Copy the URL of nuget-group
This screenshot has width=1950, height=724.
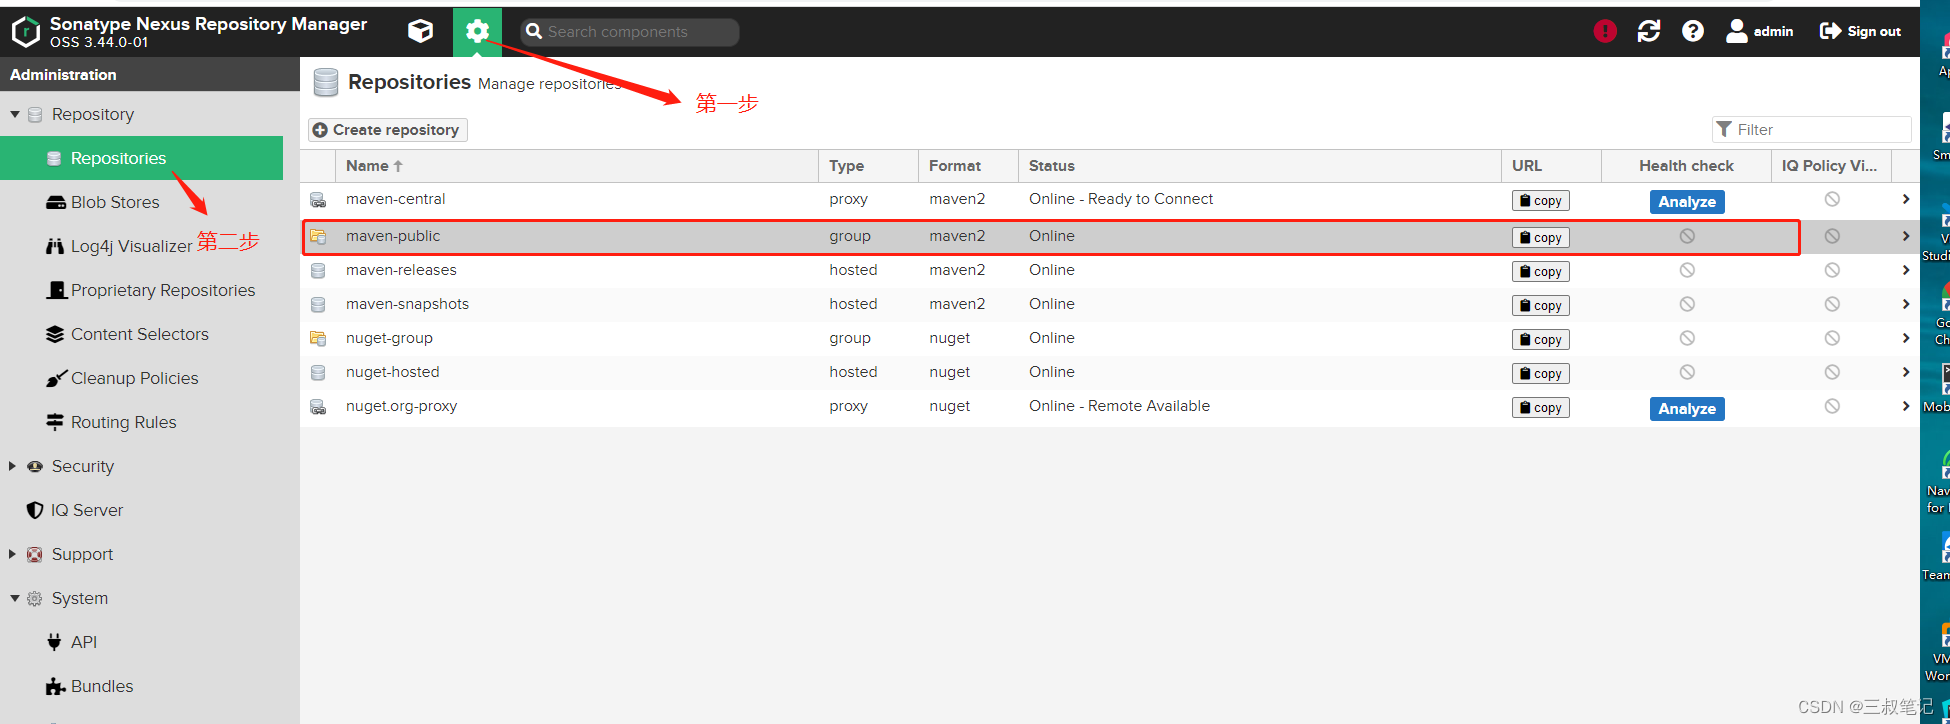[1540, 340]
